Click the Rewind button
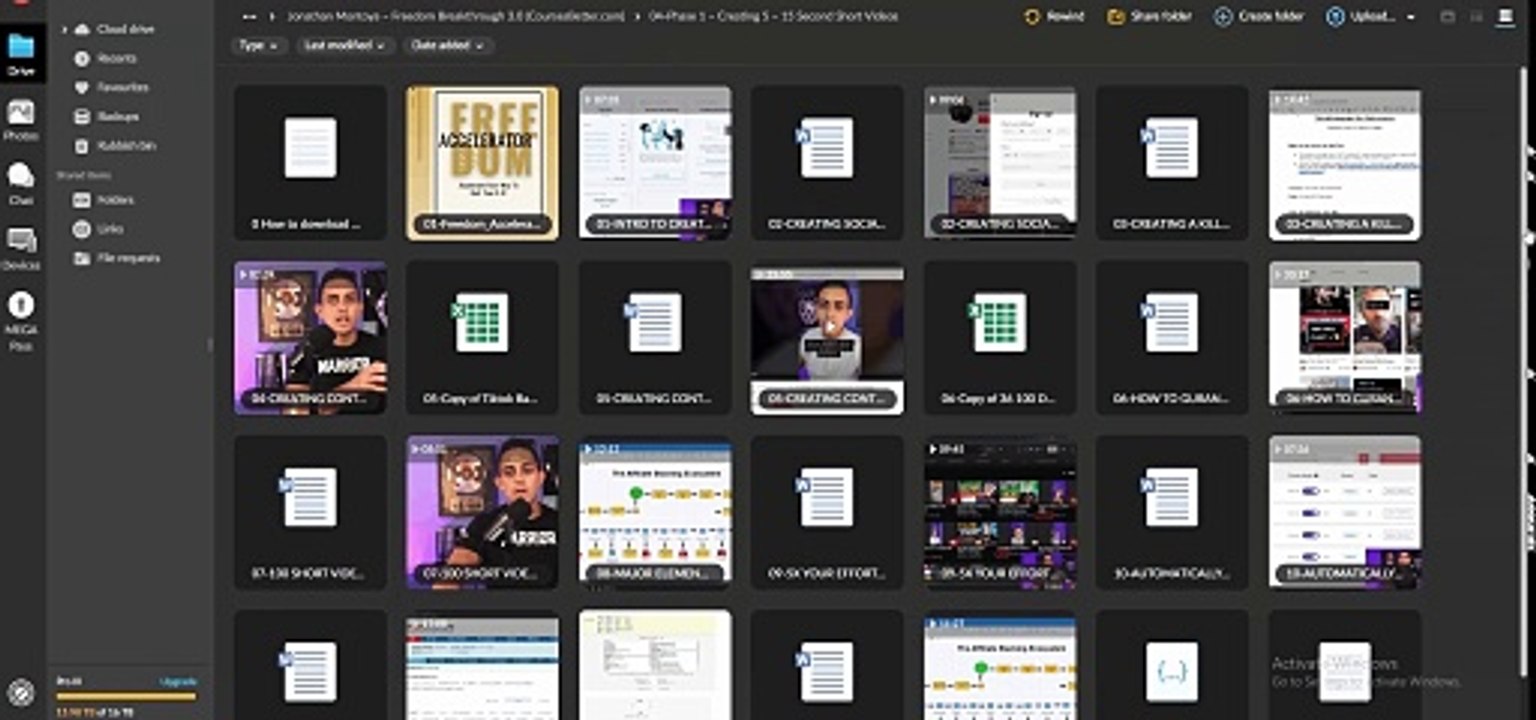Screen dimensions: 1536x720 click(1054, 17)
